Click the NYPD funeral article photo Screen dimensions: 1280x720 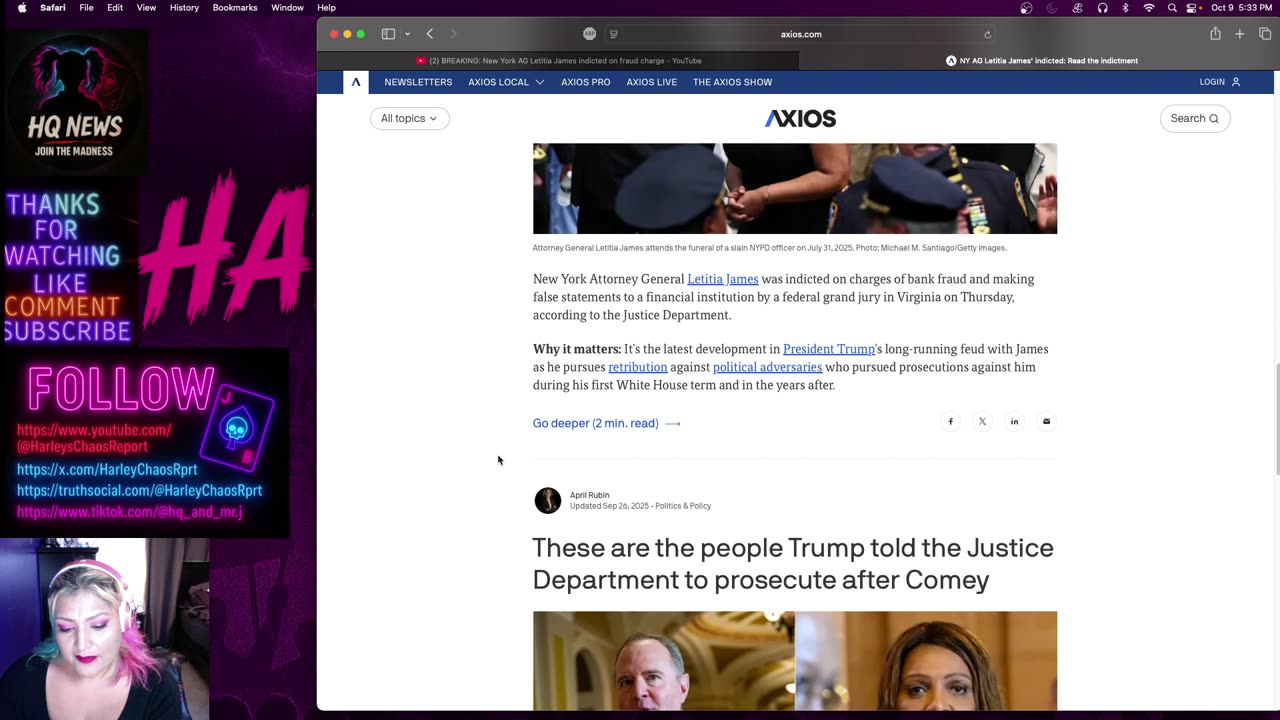tap(794, 188)
